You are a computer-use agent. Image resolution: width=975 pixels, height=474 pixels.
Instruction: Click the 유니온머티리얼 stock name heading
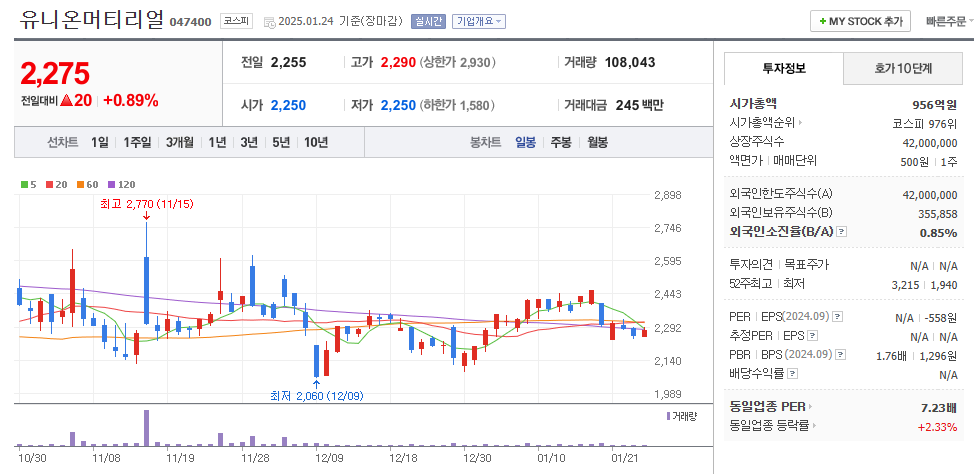coord(91,20)
